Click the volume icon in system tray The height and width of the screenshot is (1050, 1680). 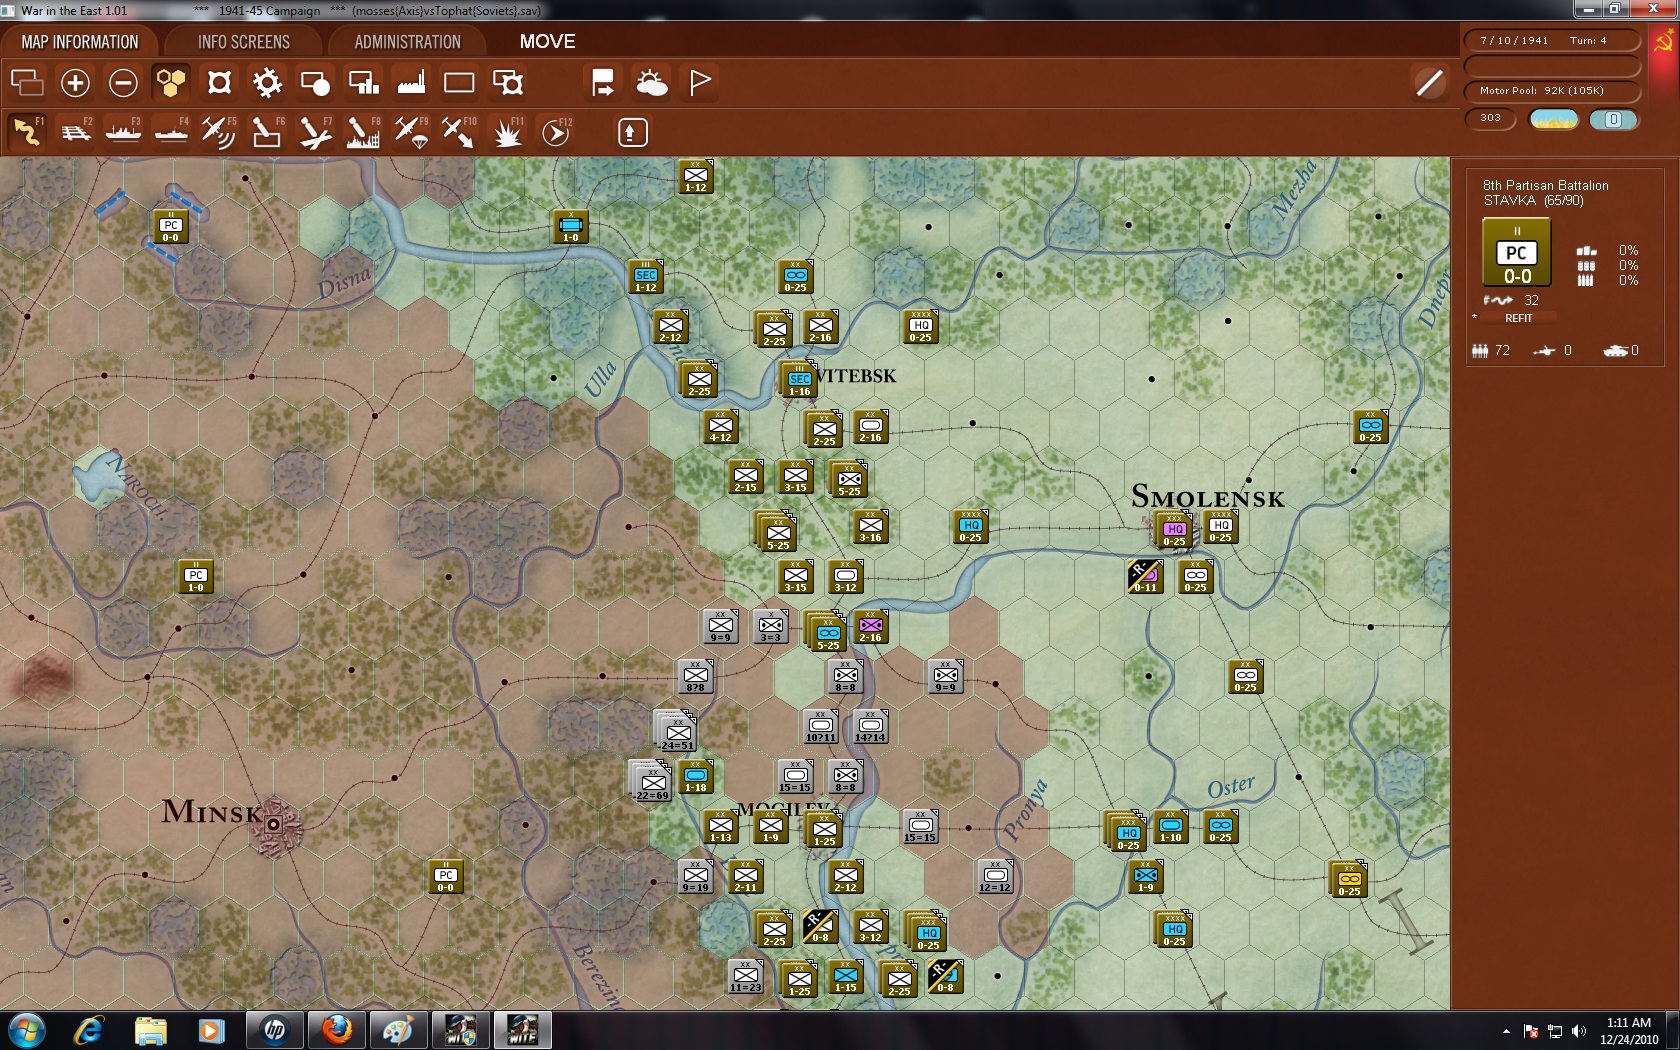(x=1579, y=1031)
